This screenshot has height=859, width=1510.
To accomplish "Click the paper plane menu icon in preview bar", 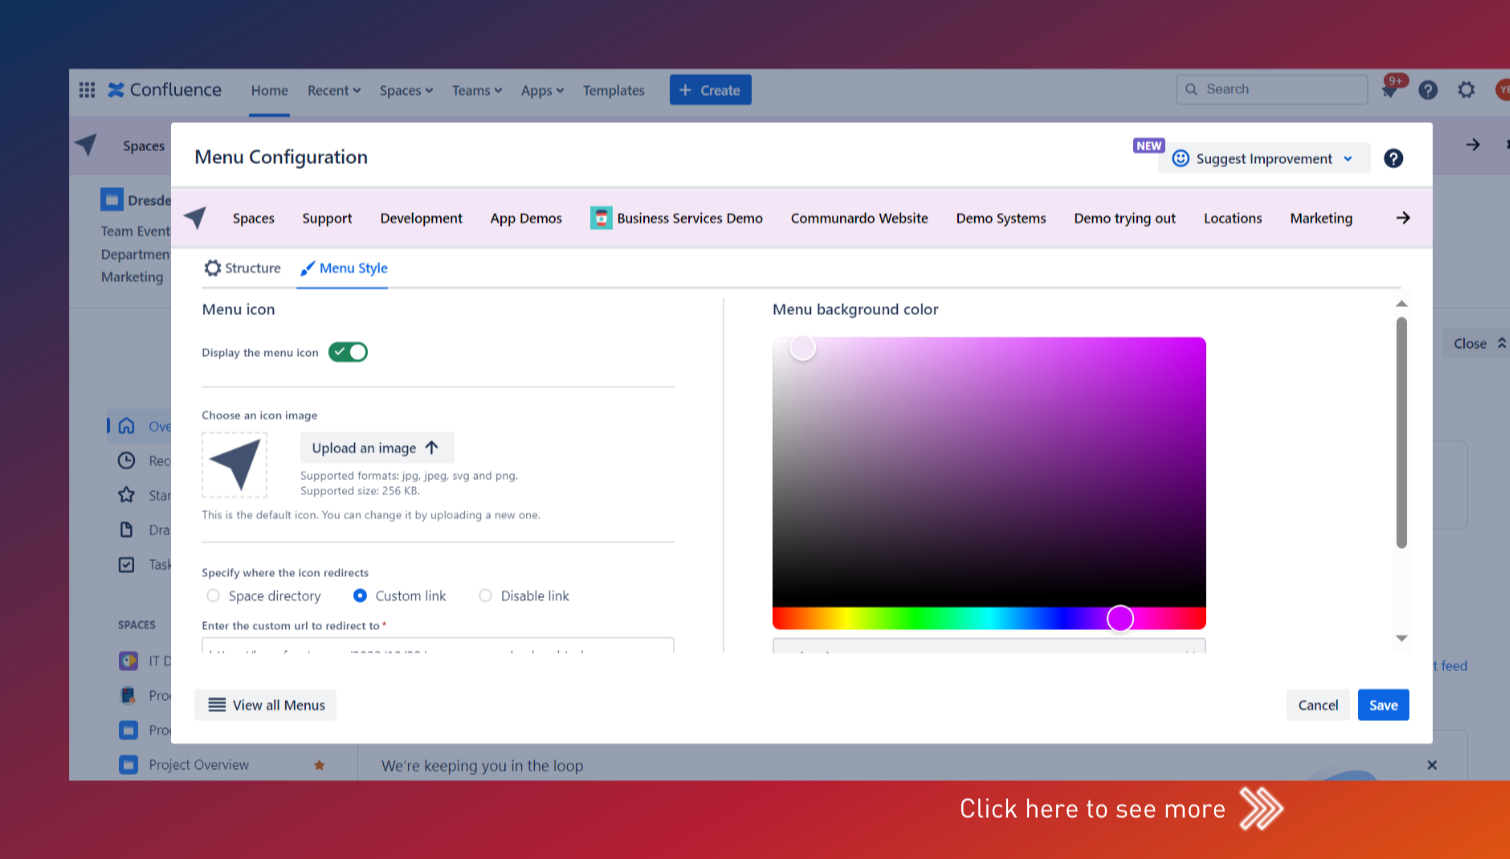I will (x=196, y=217).
